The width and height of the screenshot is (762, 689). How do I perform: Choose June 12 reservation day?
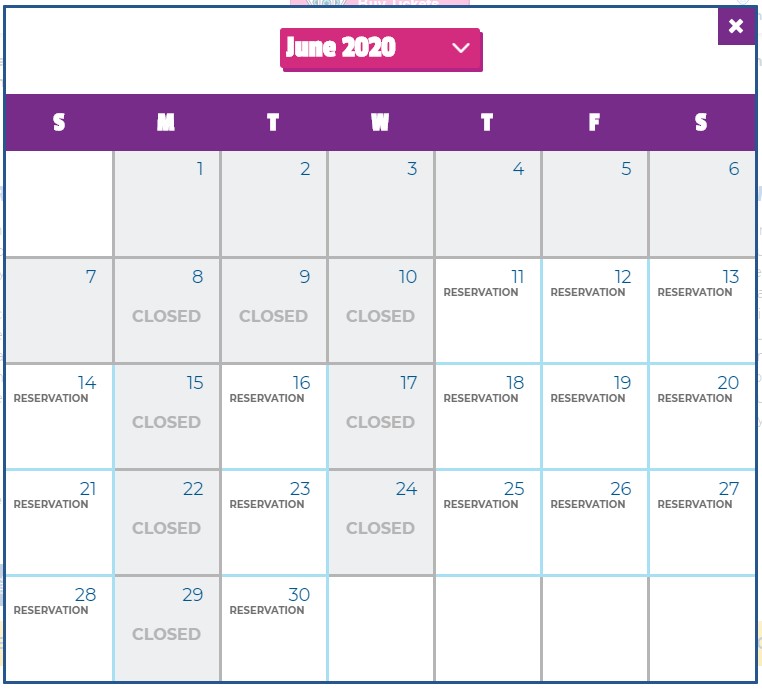pyautogui.click(x=595, y=310)
